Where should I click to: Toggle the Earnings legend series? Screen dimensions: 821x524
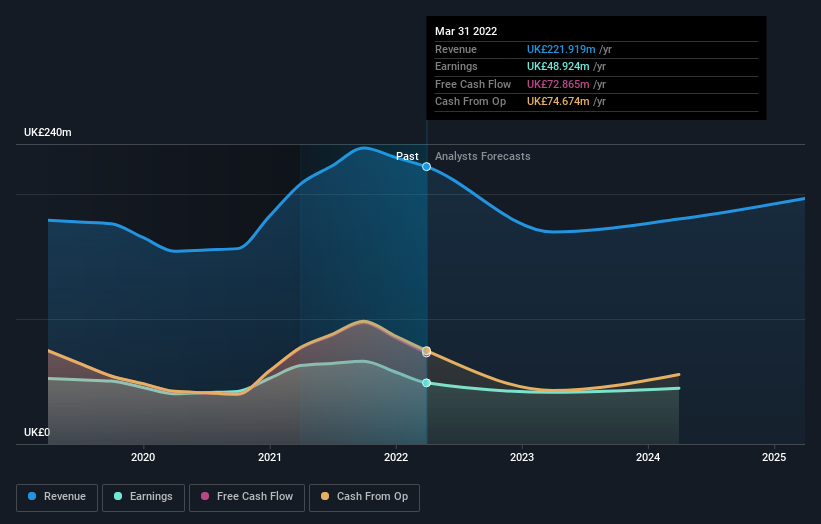click(143, 497)
